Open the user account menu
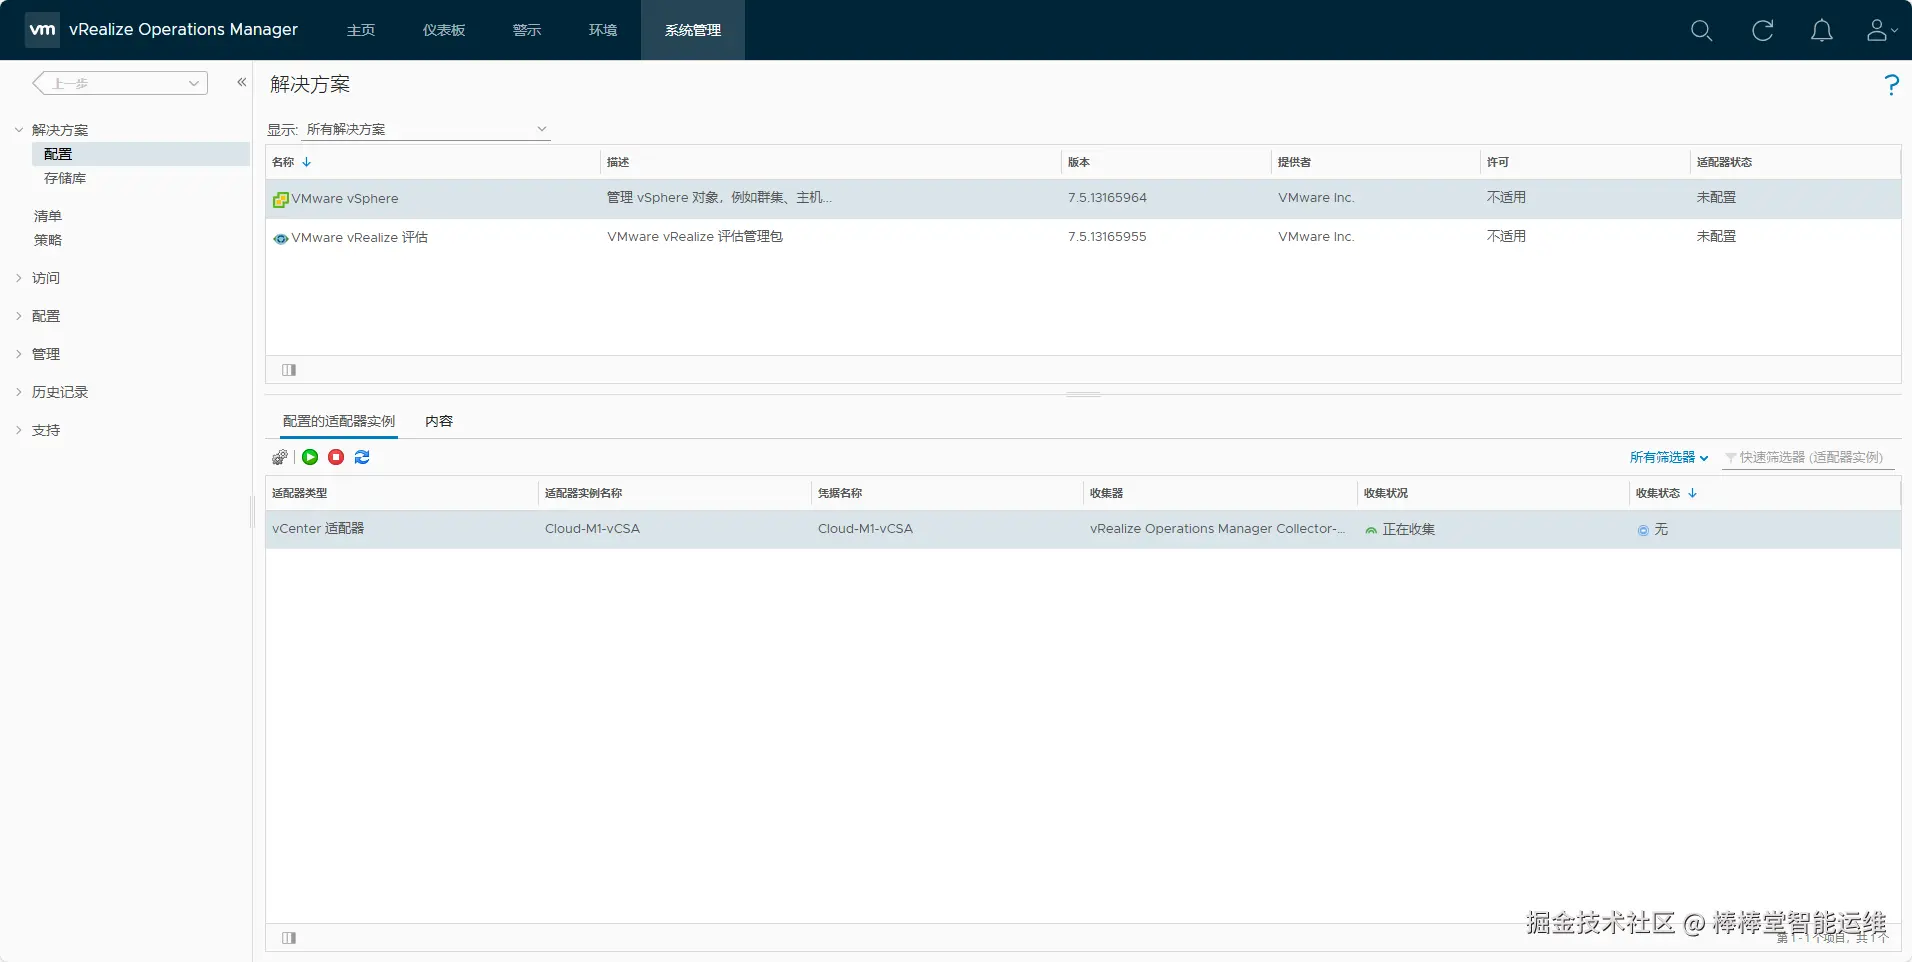 pos(1881,30)
